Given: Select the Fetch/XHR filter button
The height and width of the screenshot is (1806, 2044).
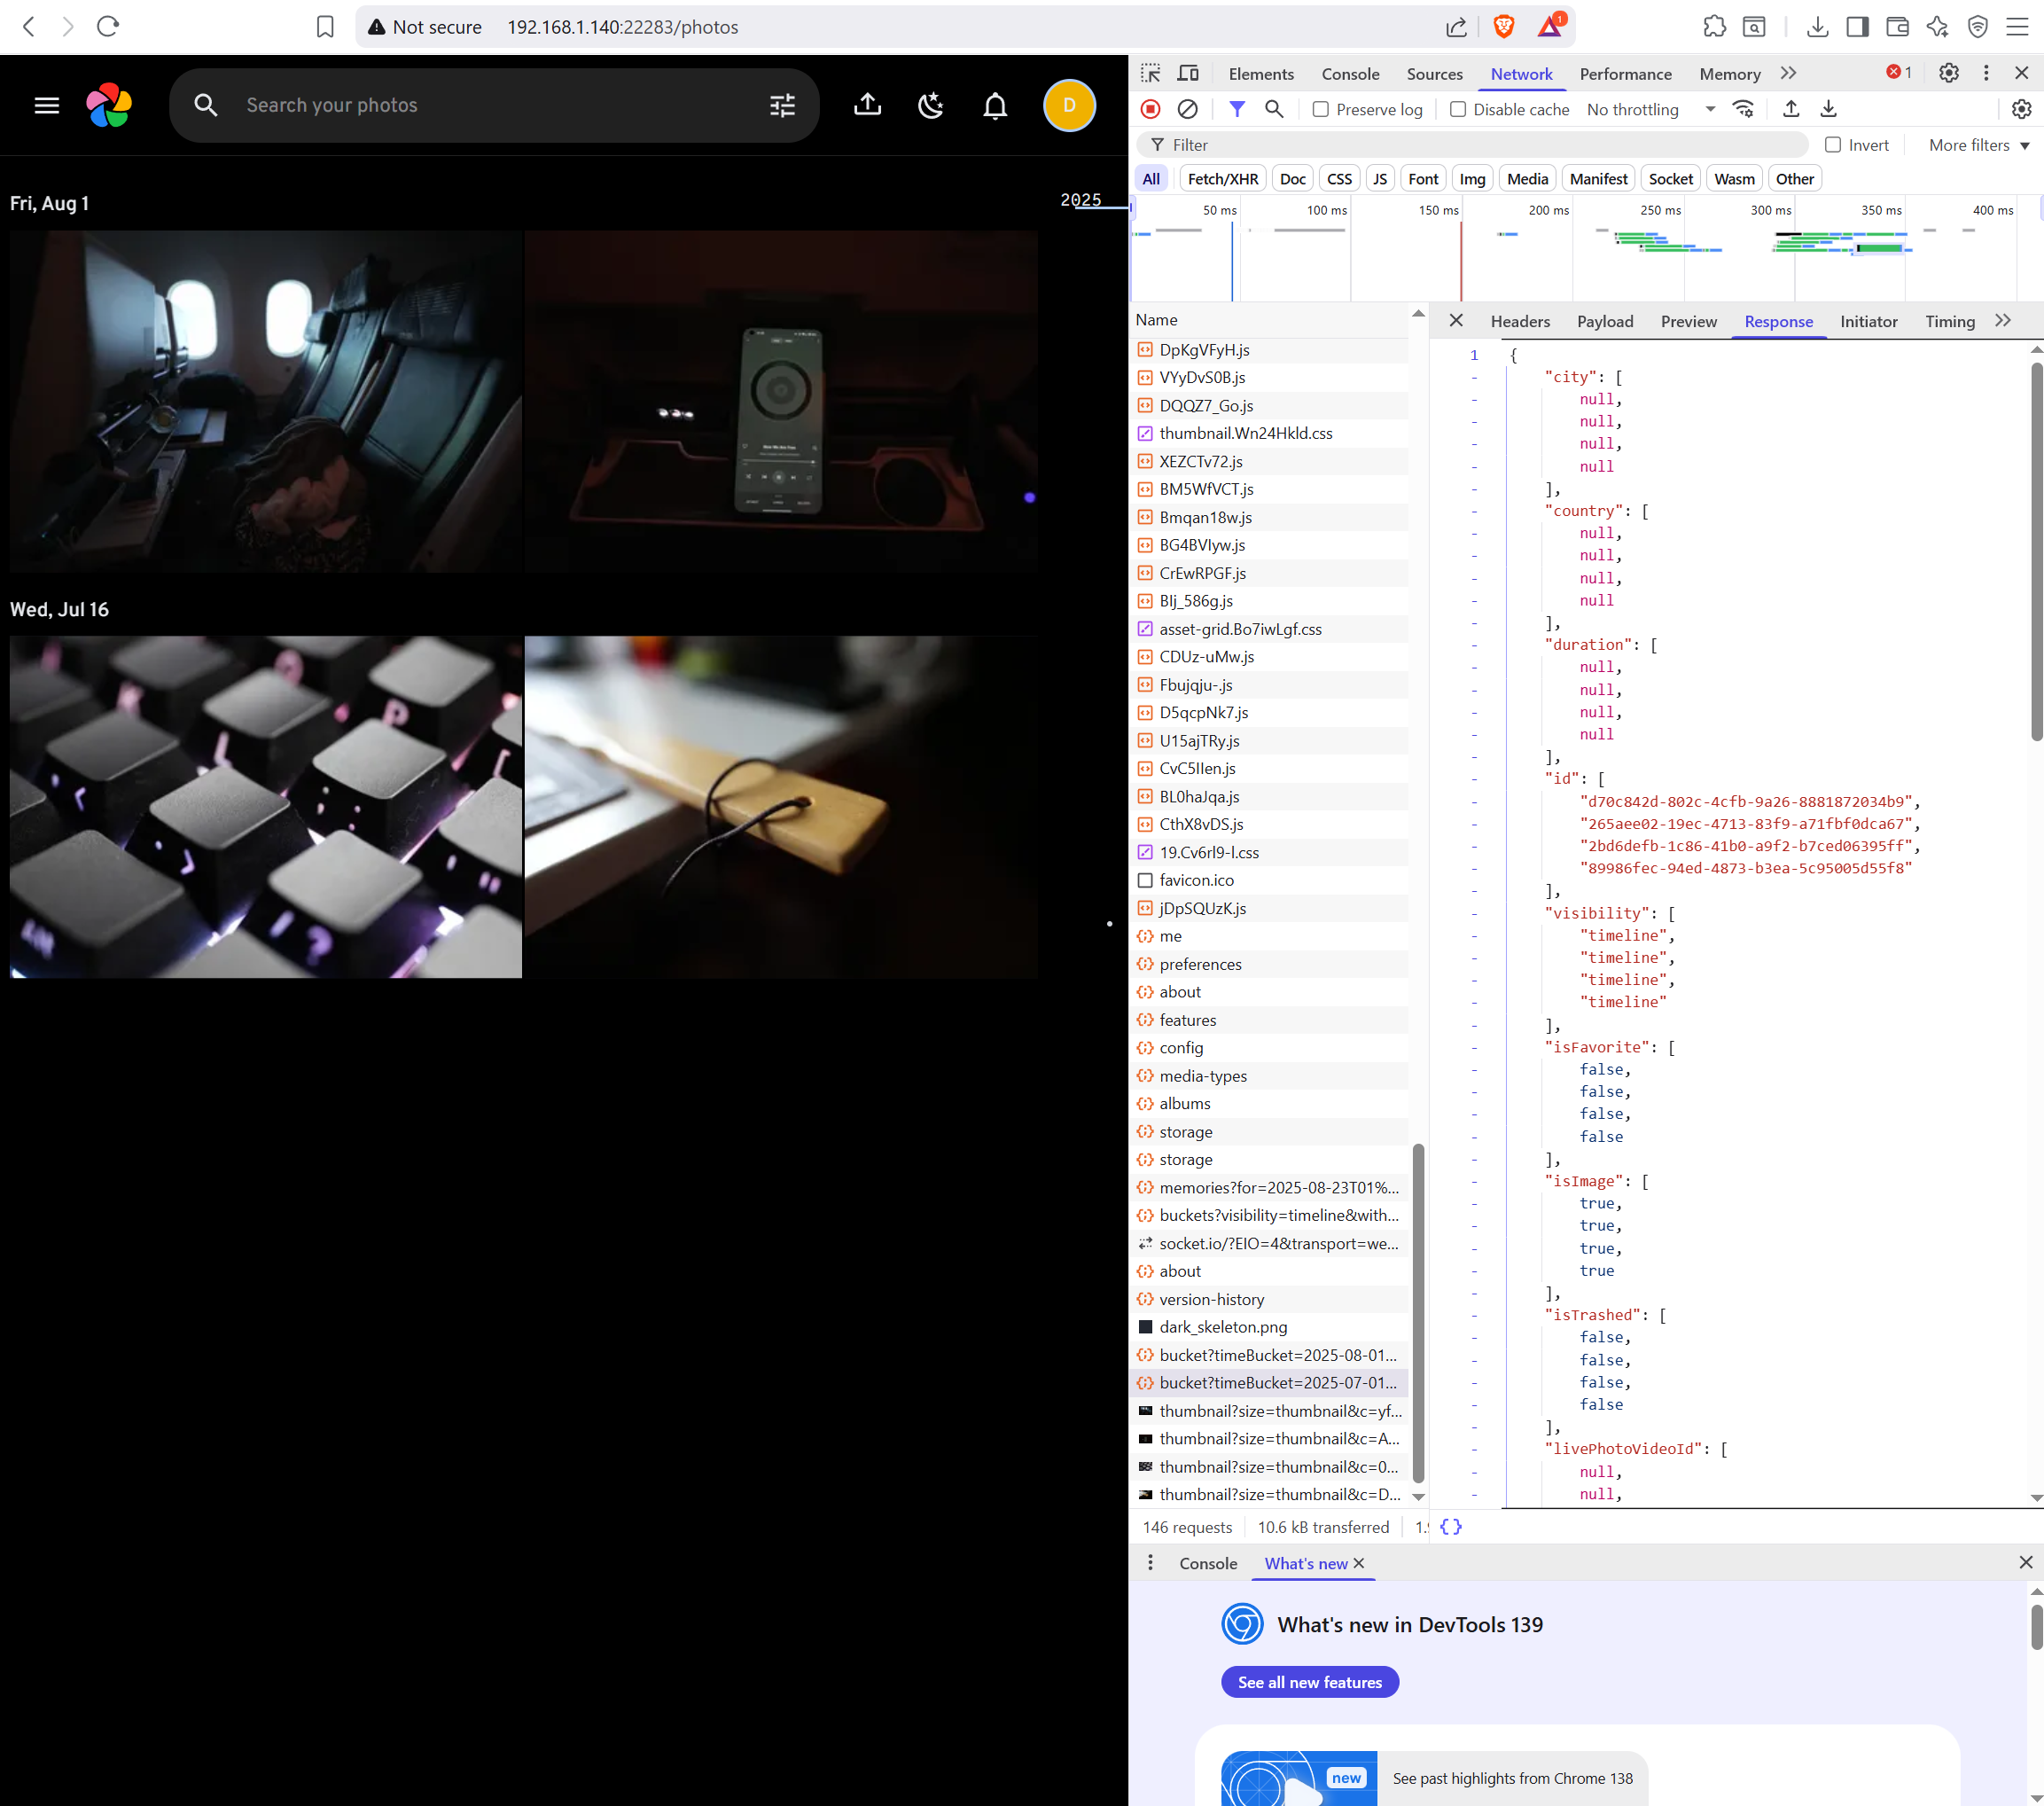Looking at the screenshot, I should click(x=1222, y=179).
